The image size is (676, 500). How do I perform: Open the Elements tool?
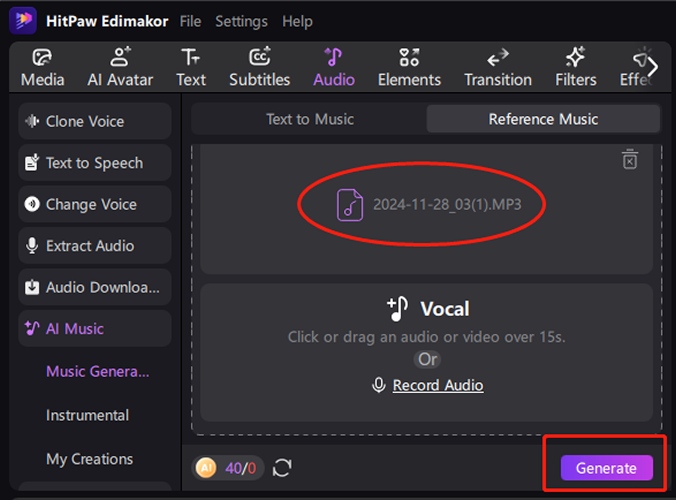coord(409,68)
